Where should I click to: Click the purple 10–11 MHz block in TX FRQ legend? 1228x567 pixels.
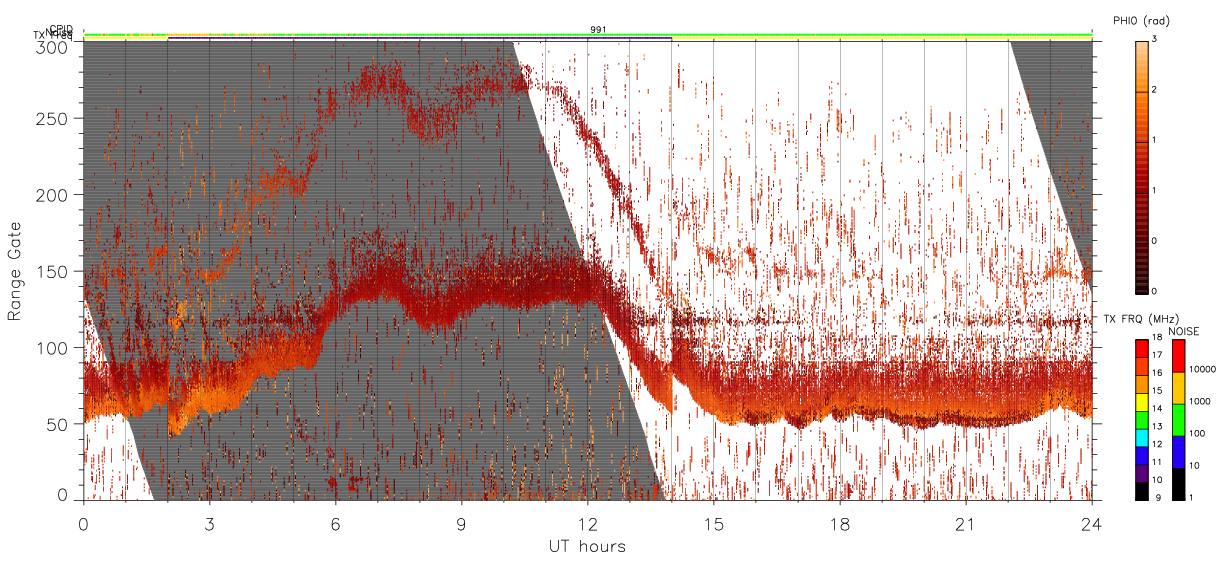point(1141,472)
